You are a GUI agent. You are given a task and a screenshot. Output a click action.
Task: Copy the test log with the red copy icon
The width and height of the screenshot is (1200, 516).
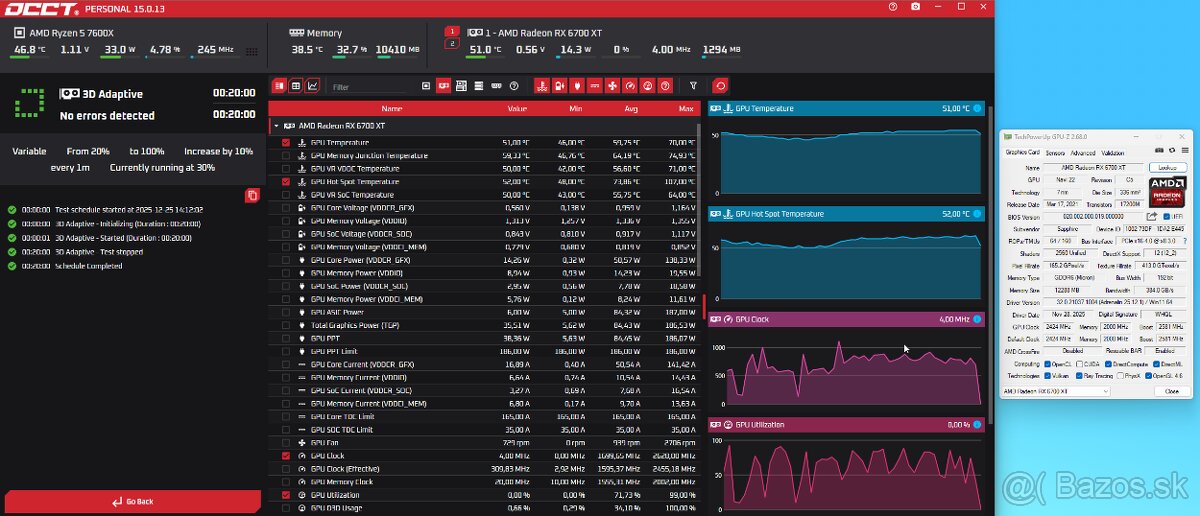pos(252,195)
